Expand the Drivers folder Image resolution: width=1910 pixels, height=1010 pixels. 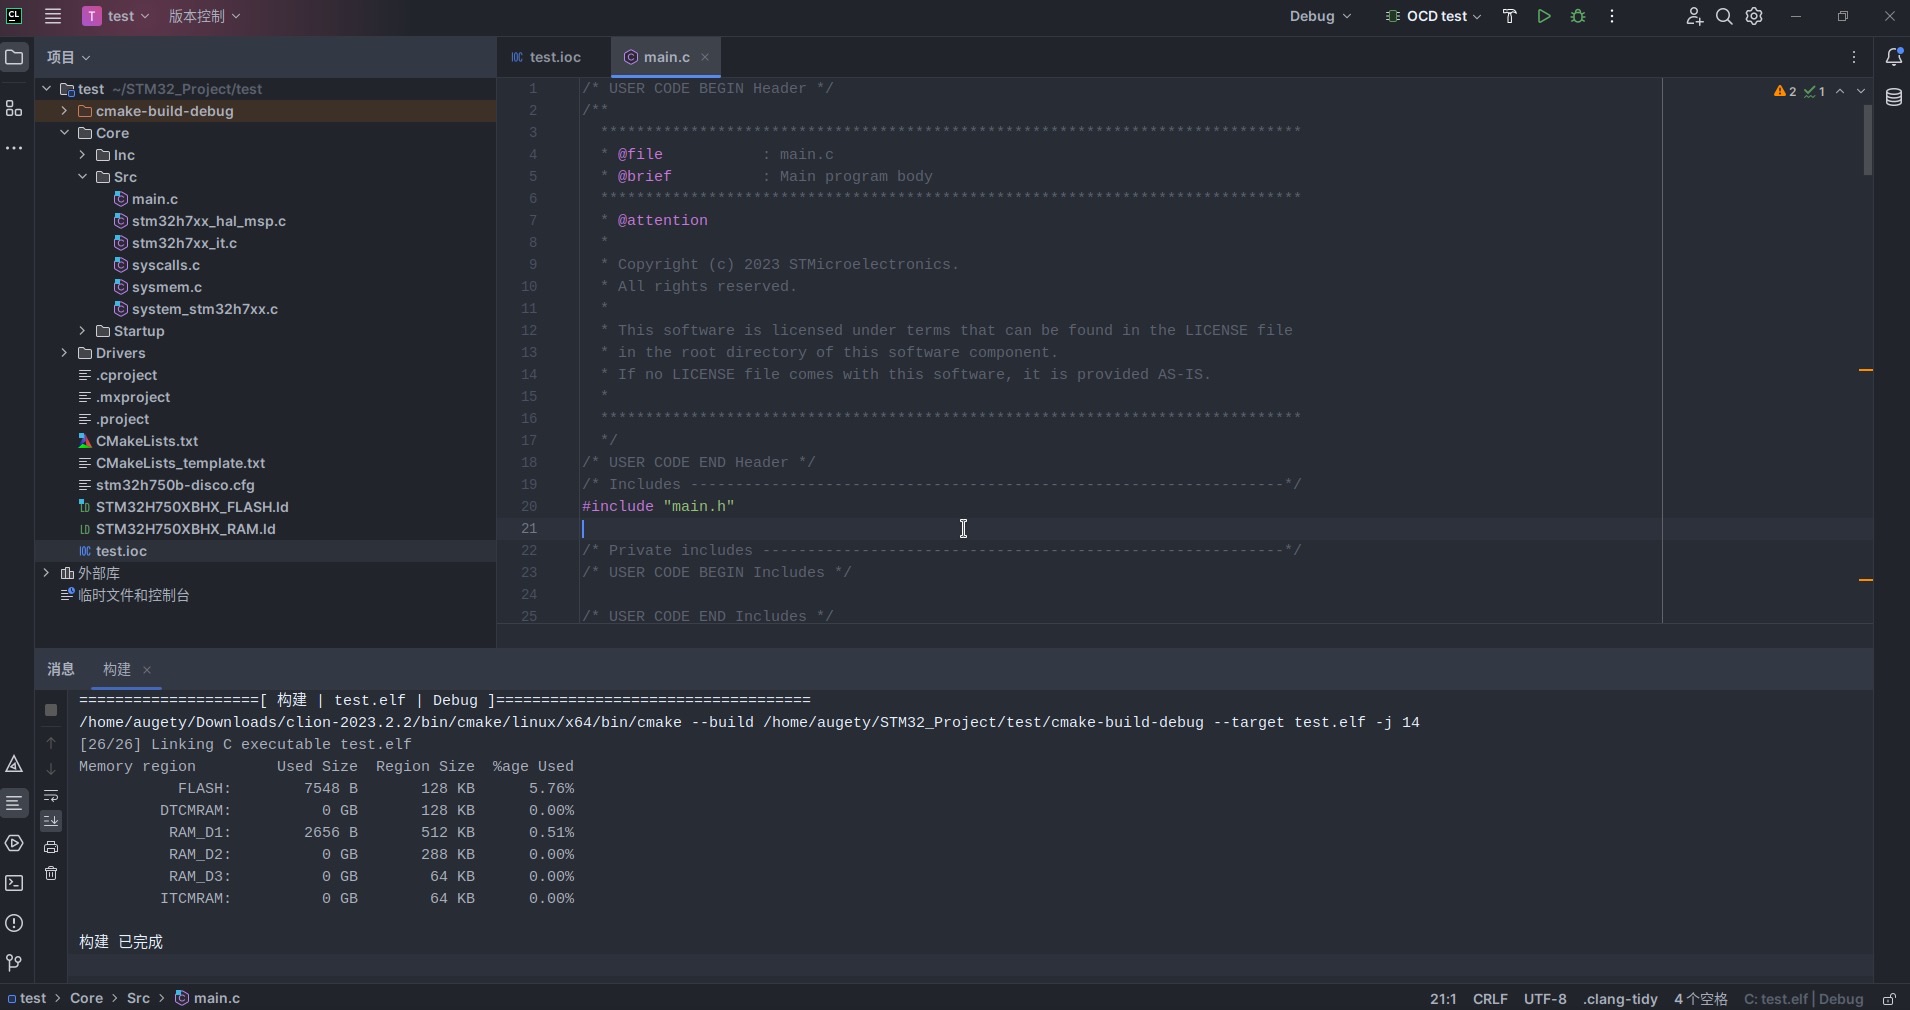pos(64,353)
